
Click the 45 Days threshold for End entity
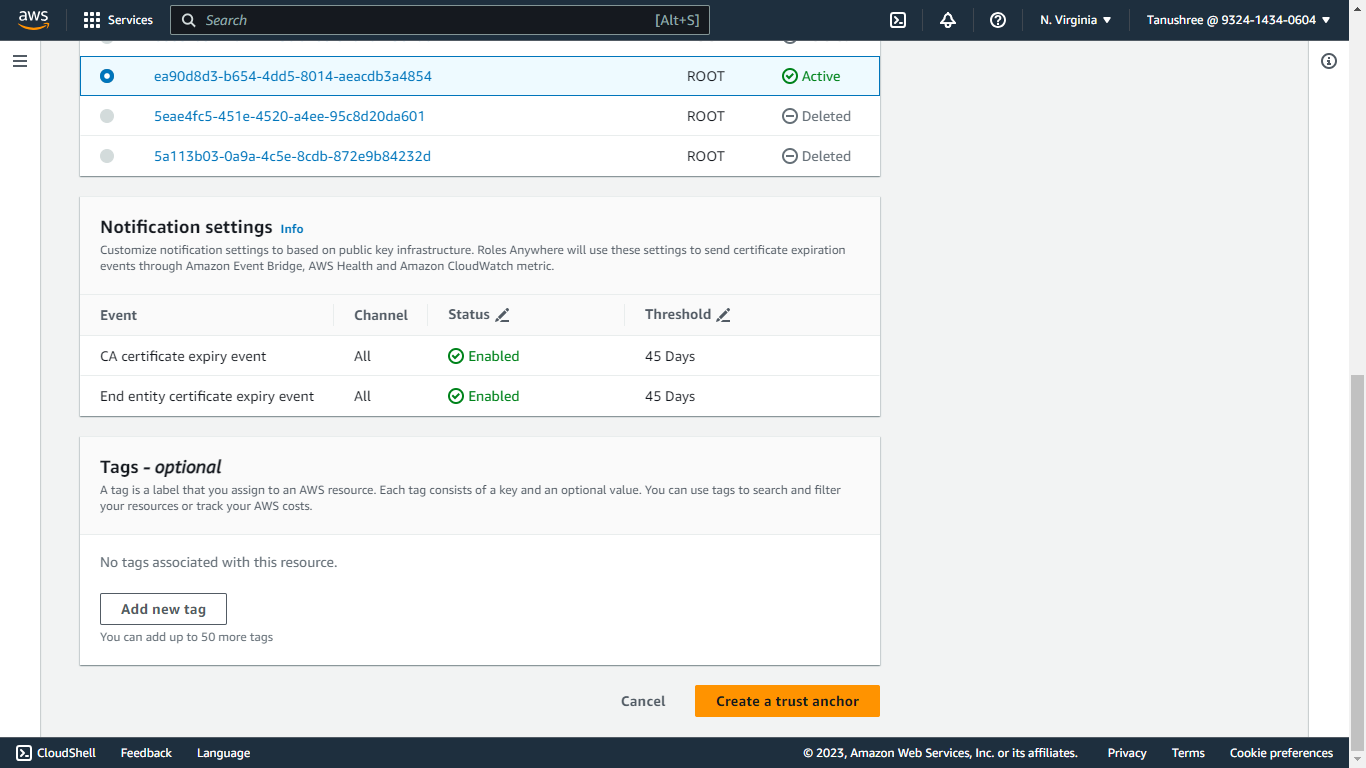coord(670,396)
